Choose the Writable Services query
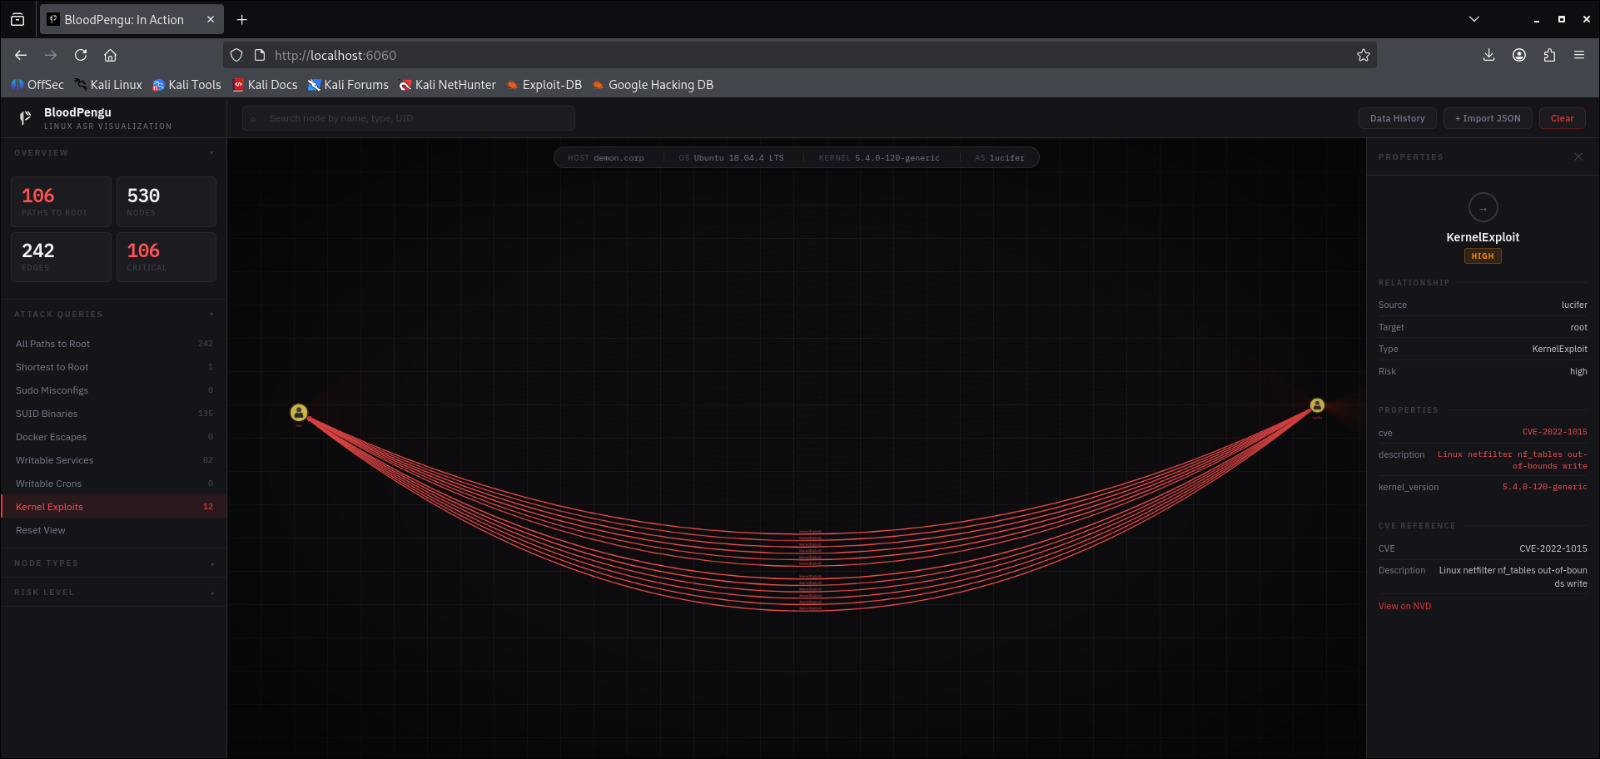 coord(55,461)
